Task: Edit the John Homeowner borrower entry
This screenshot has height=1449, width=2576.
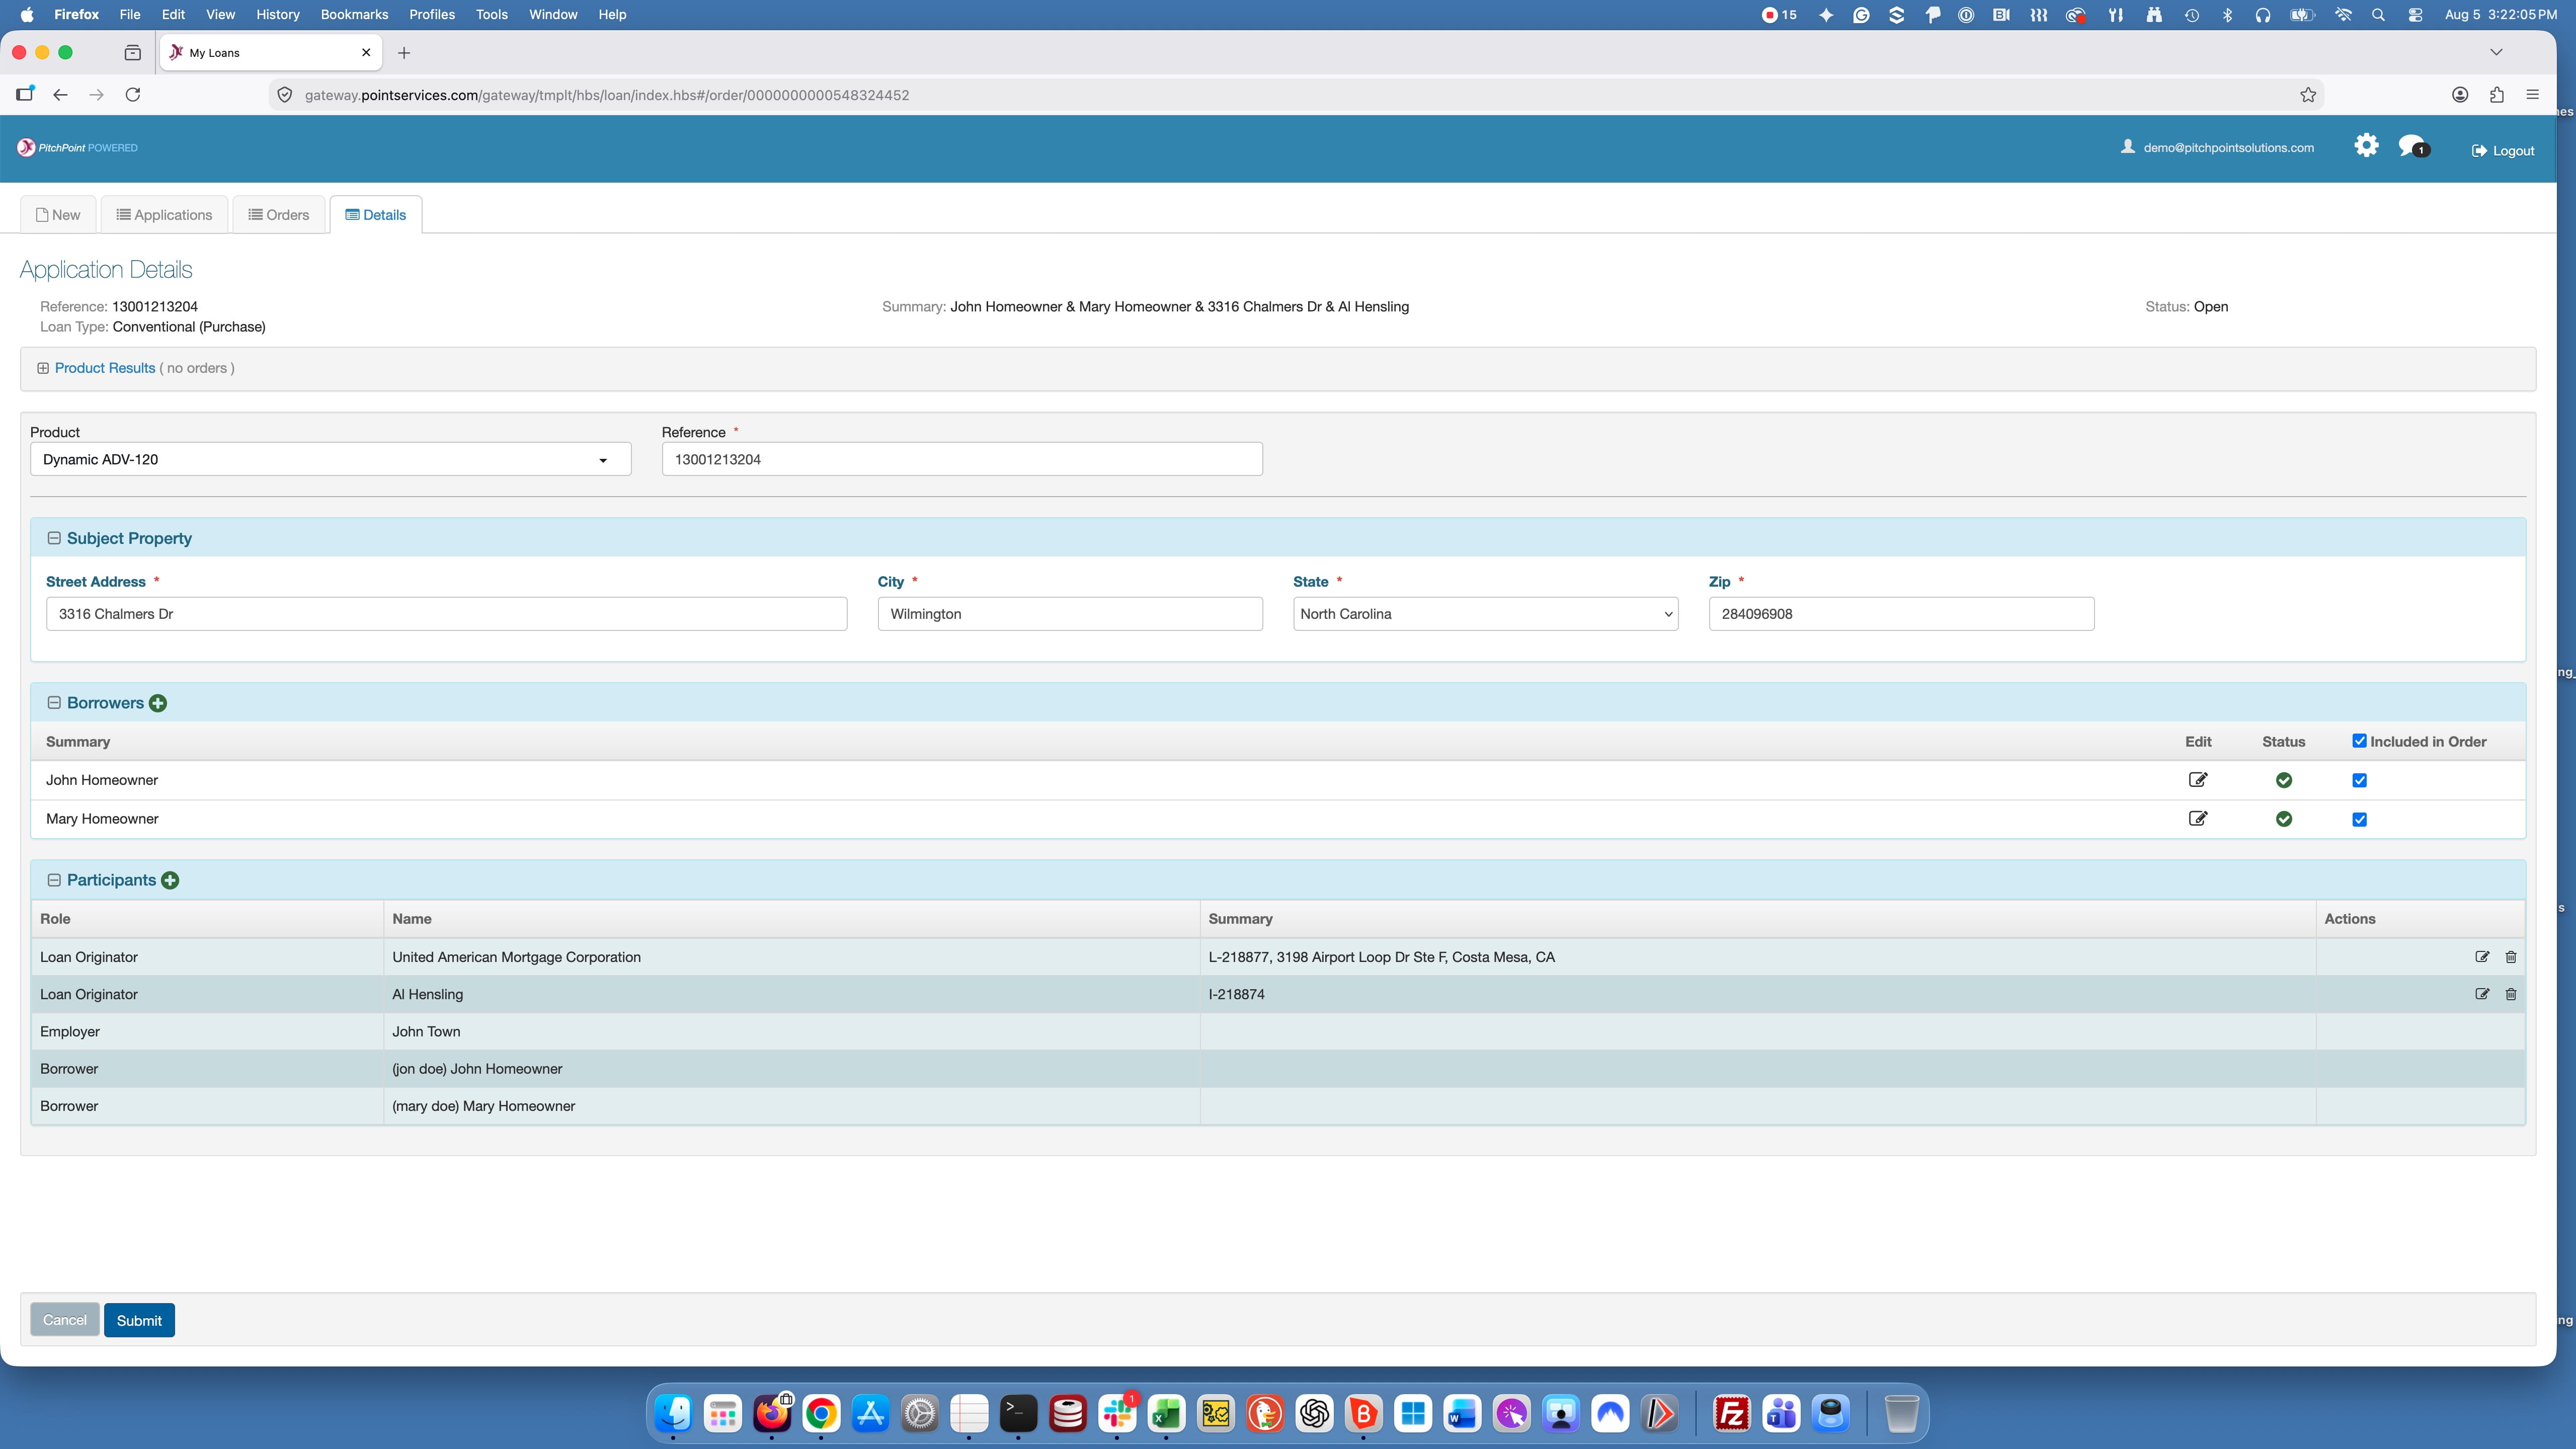Action: coord(2197,780)
